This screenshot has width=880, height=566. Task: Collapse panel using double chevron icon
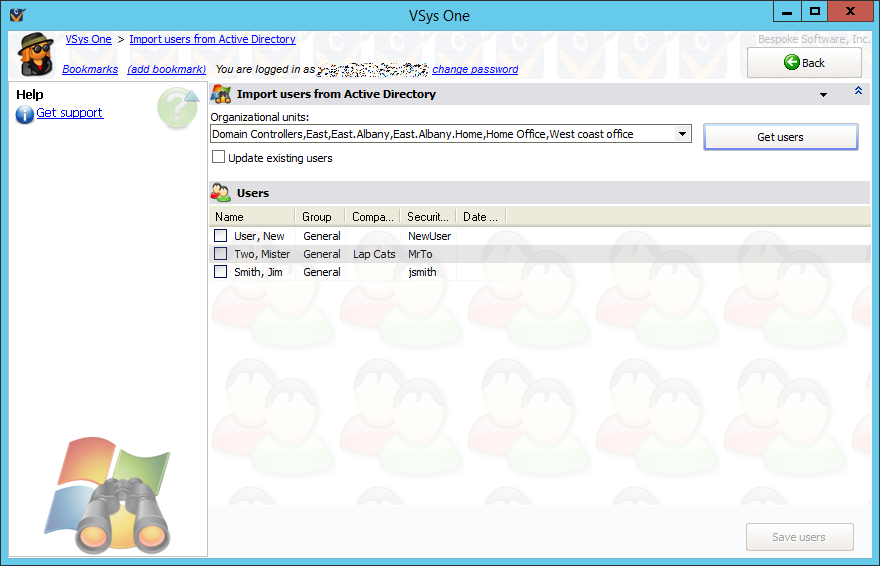[858, 92]
